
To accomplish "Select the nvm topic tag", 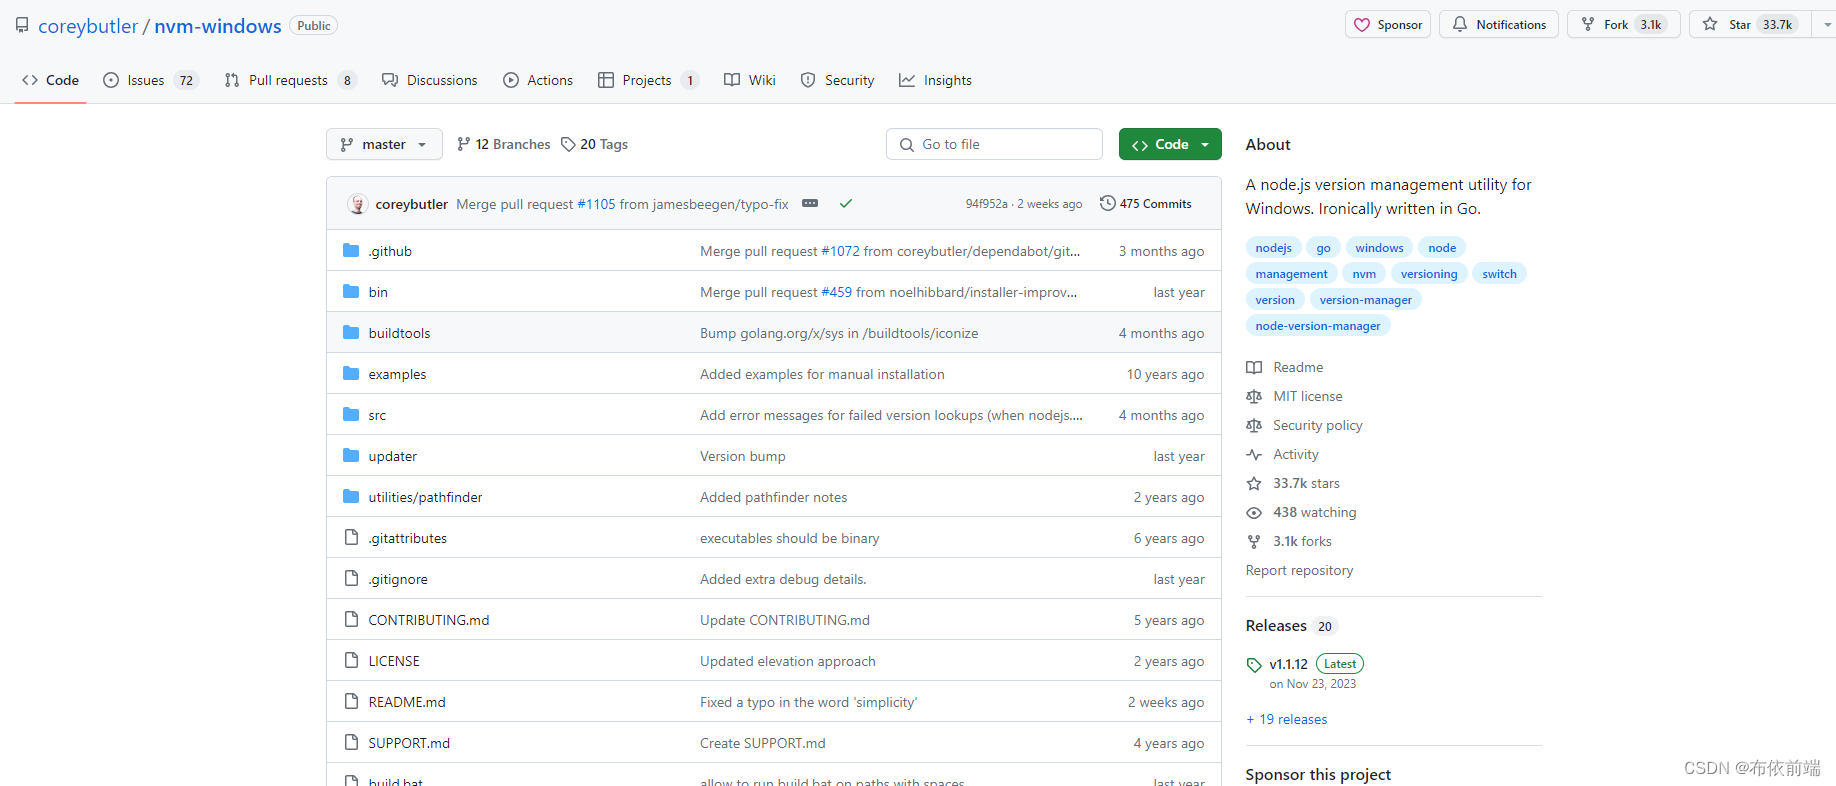I will (1364, 274).
